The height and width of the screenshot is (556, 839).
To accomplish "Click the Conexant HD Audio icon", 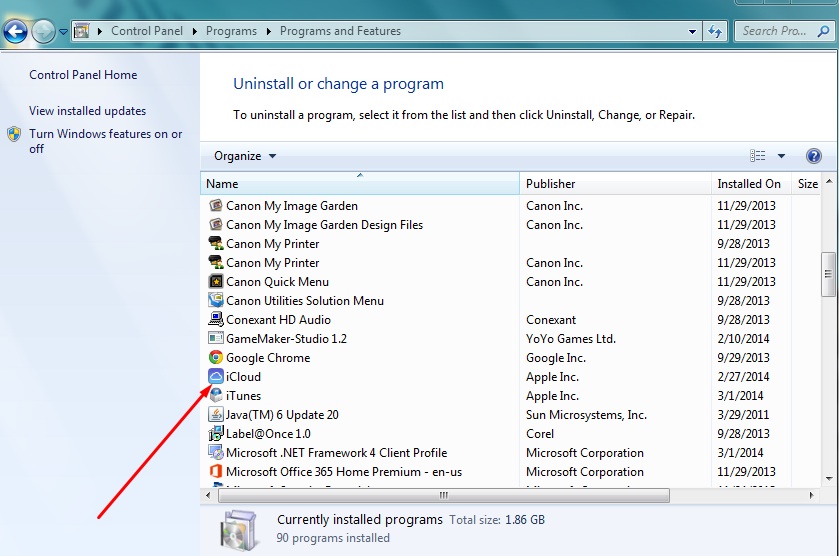I will pyautogui.click(x=216, y=319).
